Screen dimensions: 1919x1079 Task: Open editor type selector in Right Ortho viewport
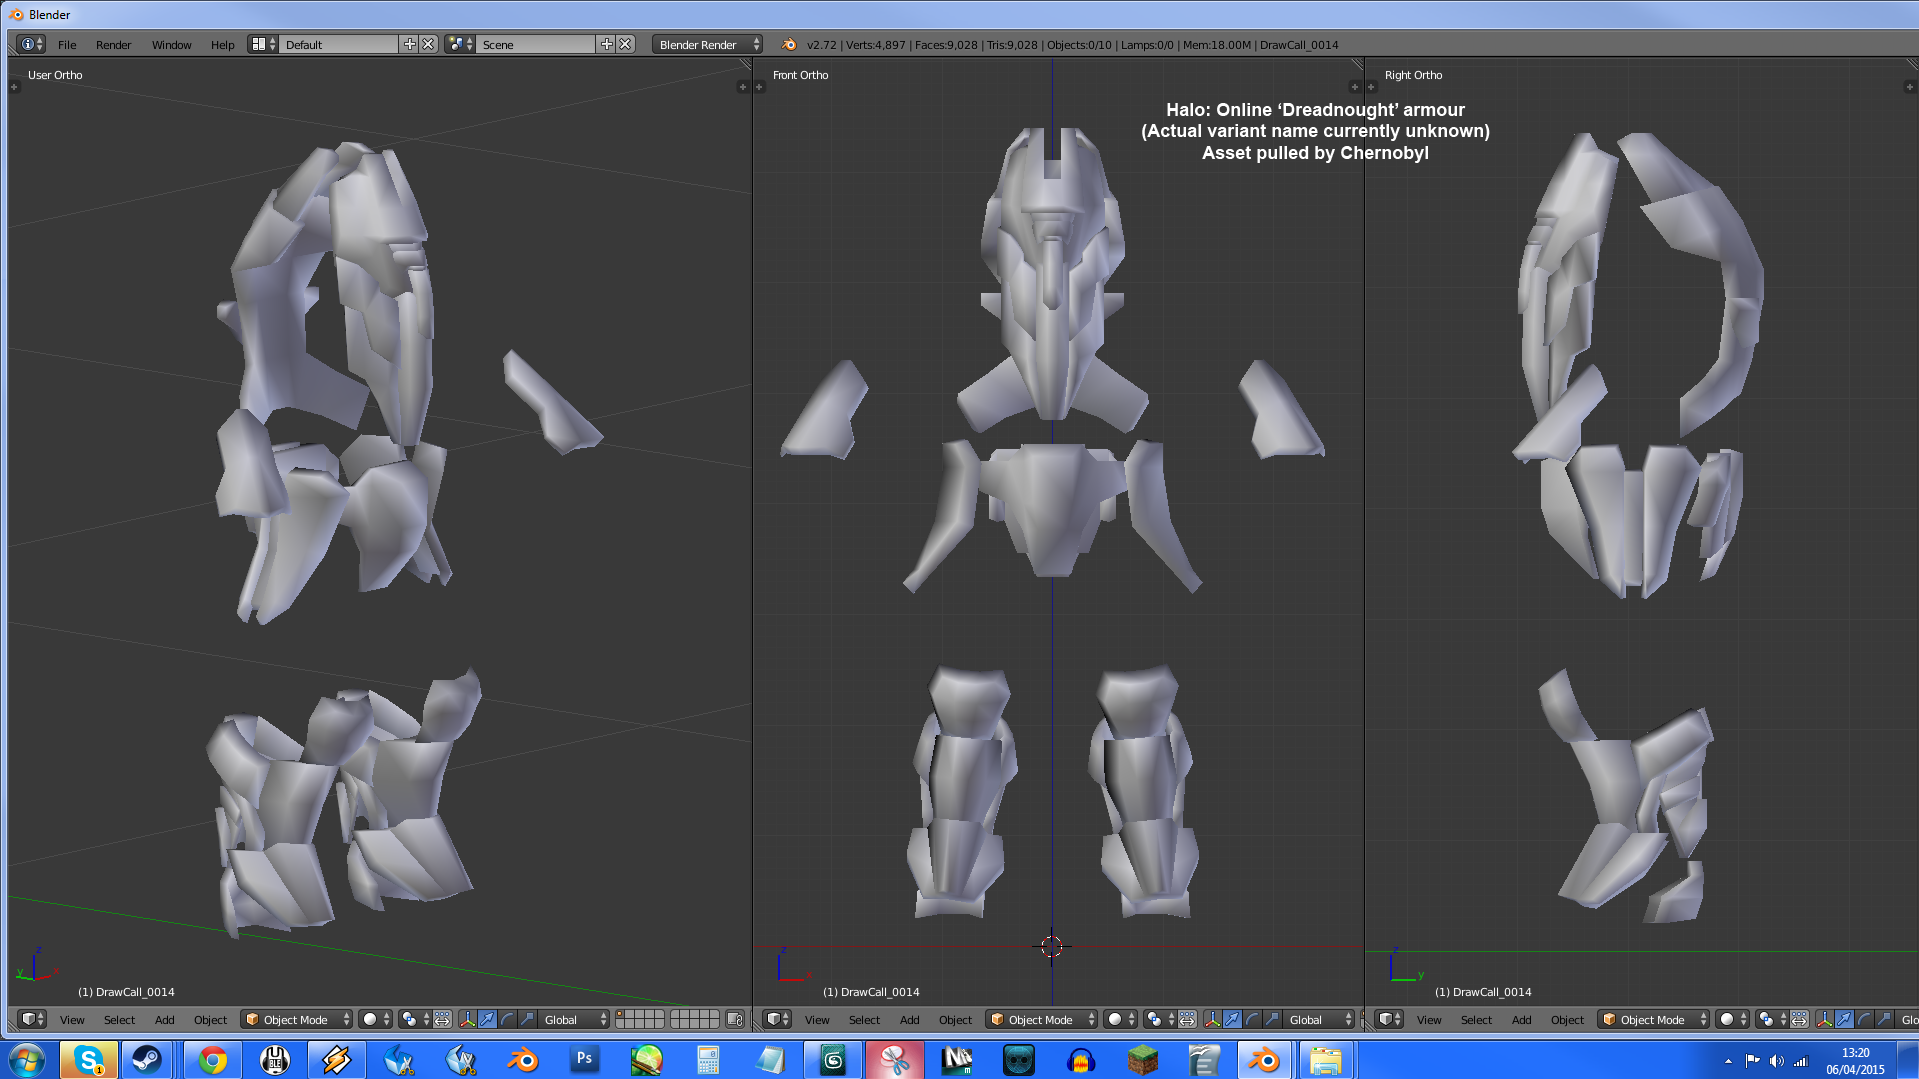tap(1389, 1019)
